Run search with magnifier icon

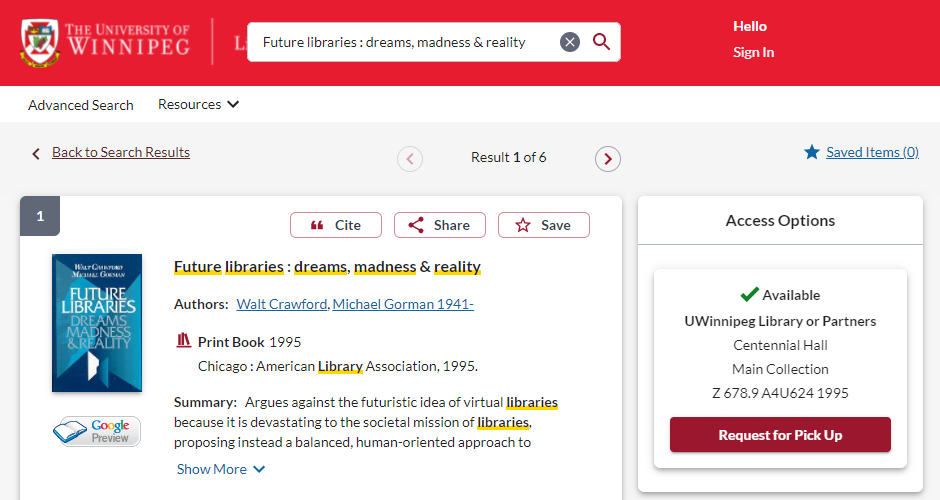click(601, 42)
